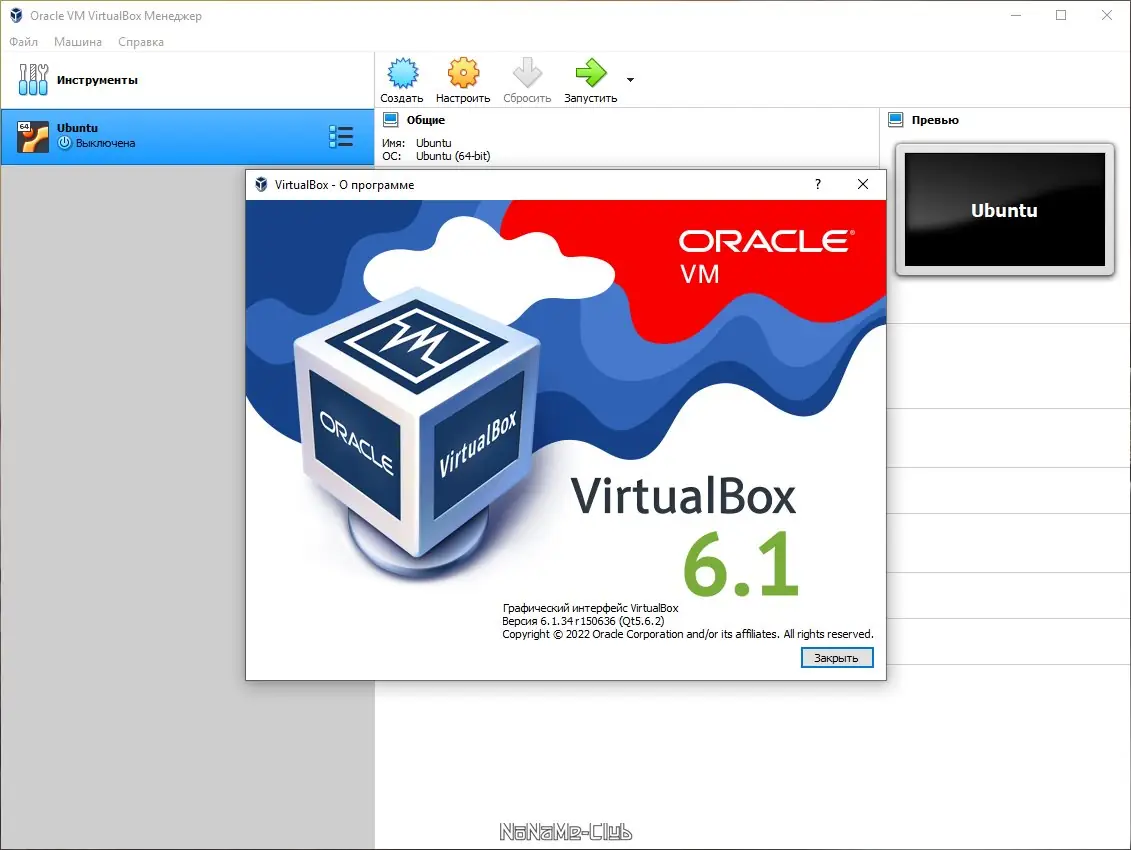Open the Машина menu

pos(78,42)
